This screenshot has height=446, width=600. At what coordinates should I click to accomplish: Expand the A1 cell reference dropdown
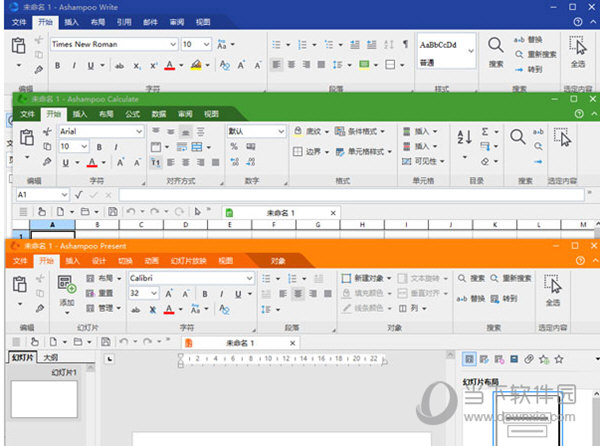tap(63, 195)
